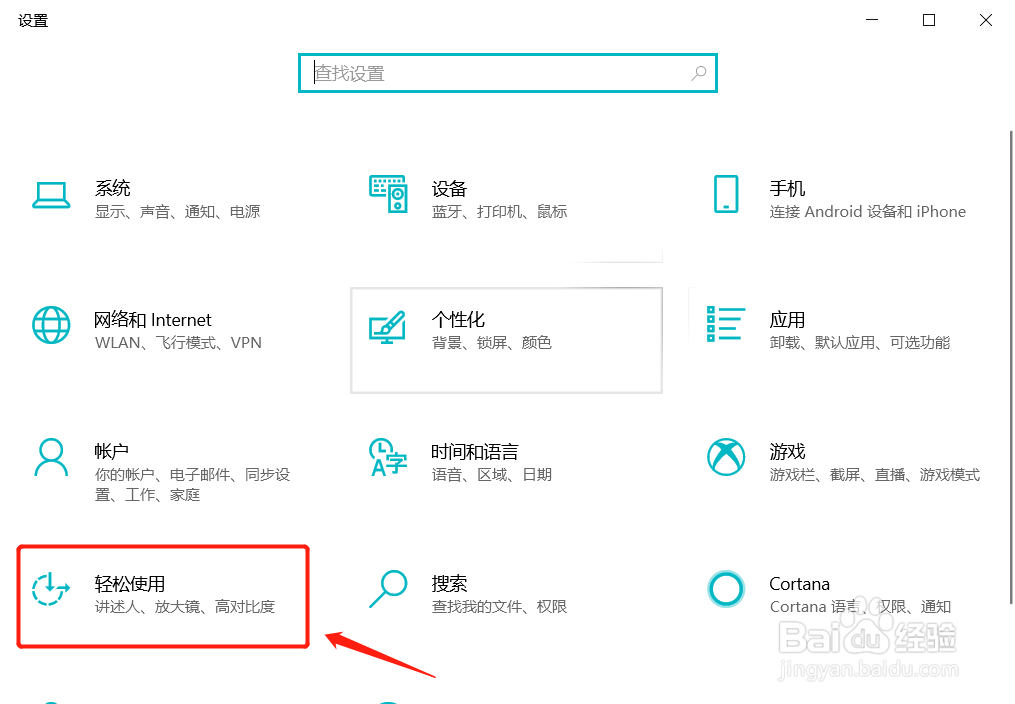
Task: Click the search magnifier in 查找设置 box
Action: point(698,73)
